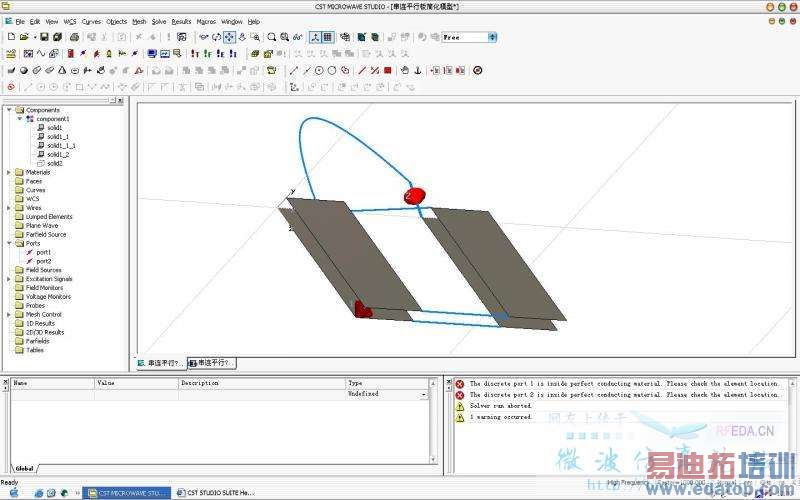
Task: Collapse the component1 tree node
Action: (x=19, y=118)
